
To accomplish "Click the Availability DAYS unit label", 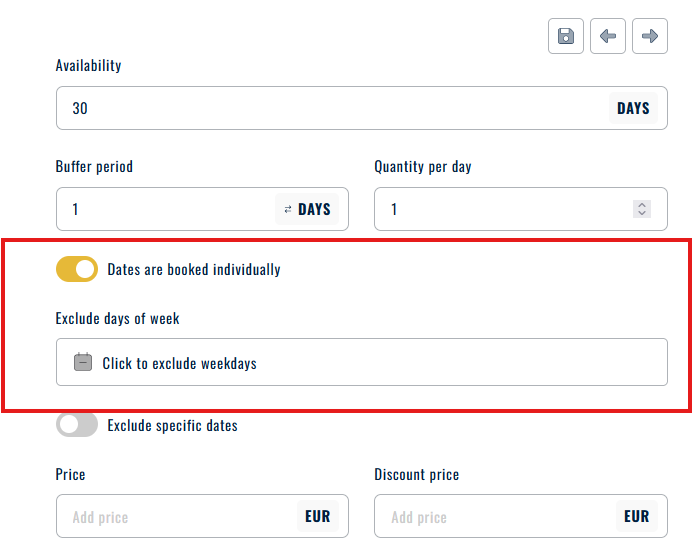I will pos(633,108).
